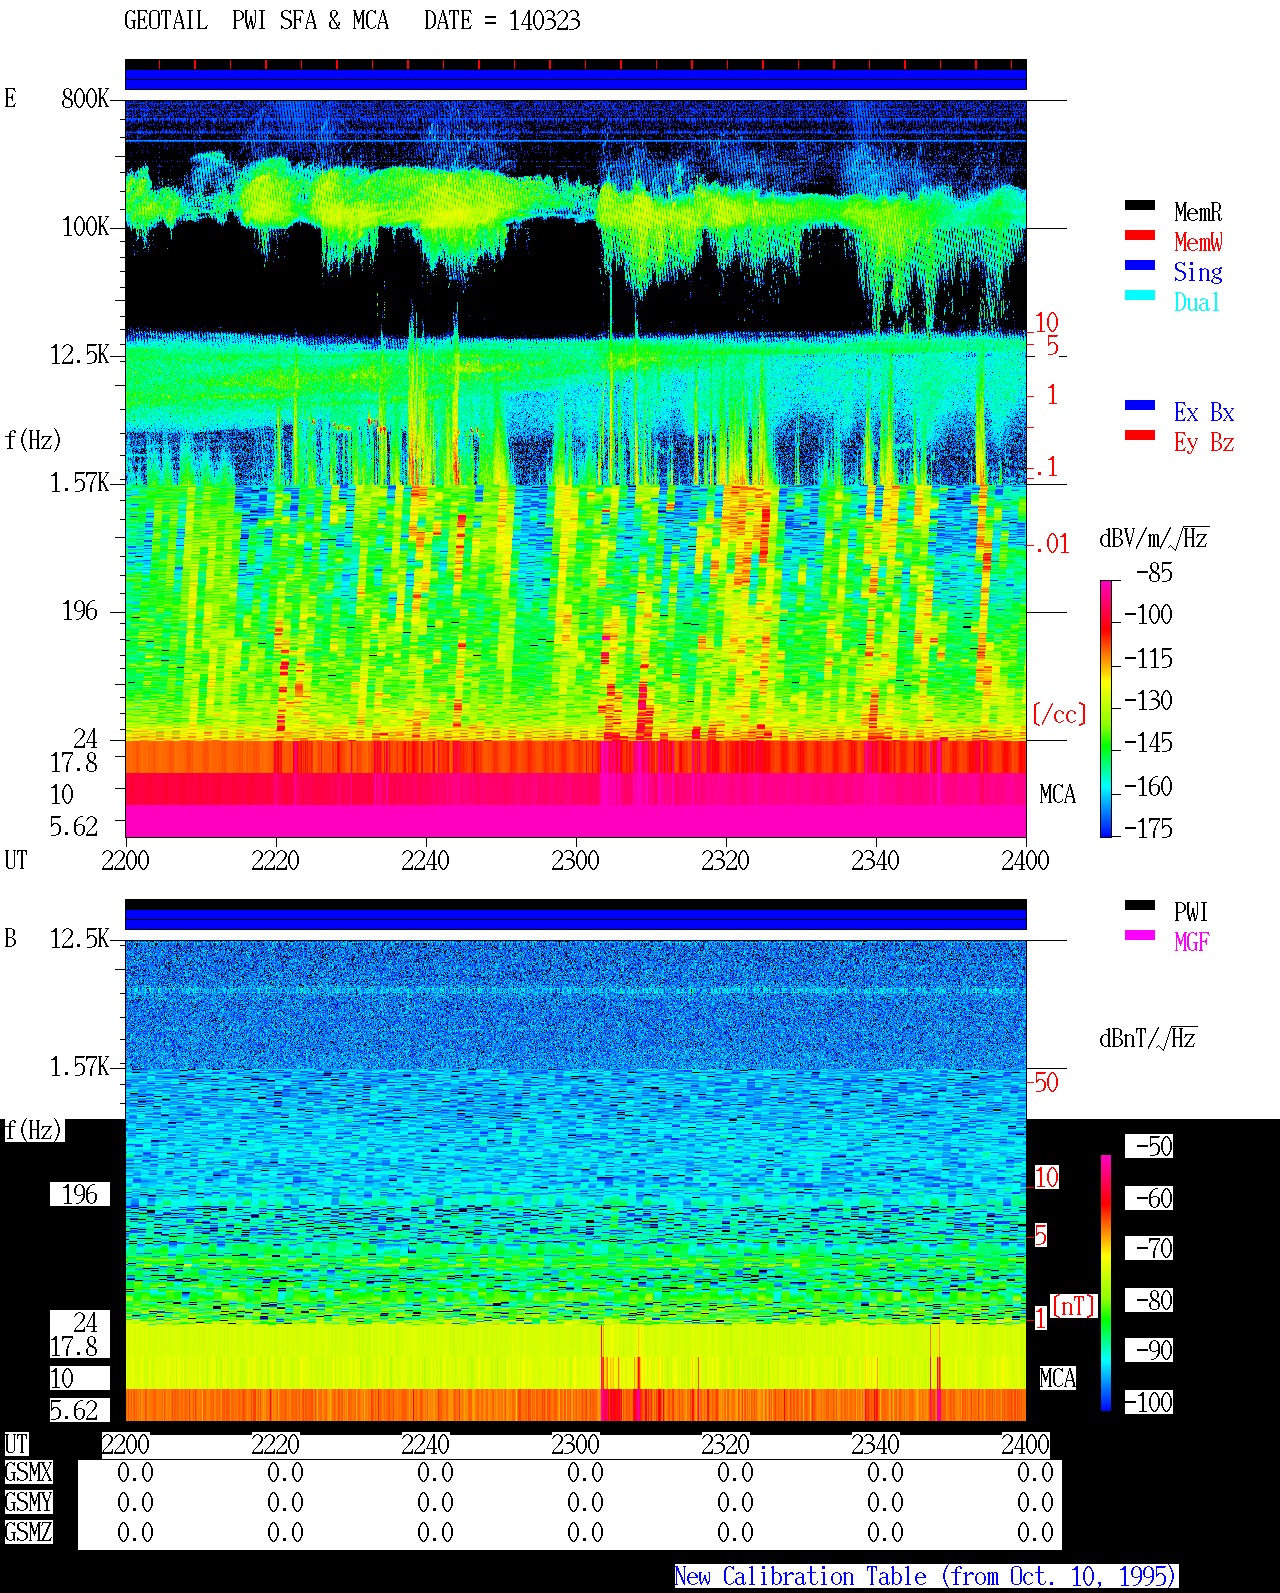Click the red Ey Bz legend swatch
This screenshot has width=1280, height=1593.
coord(1140,436)
